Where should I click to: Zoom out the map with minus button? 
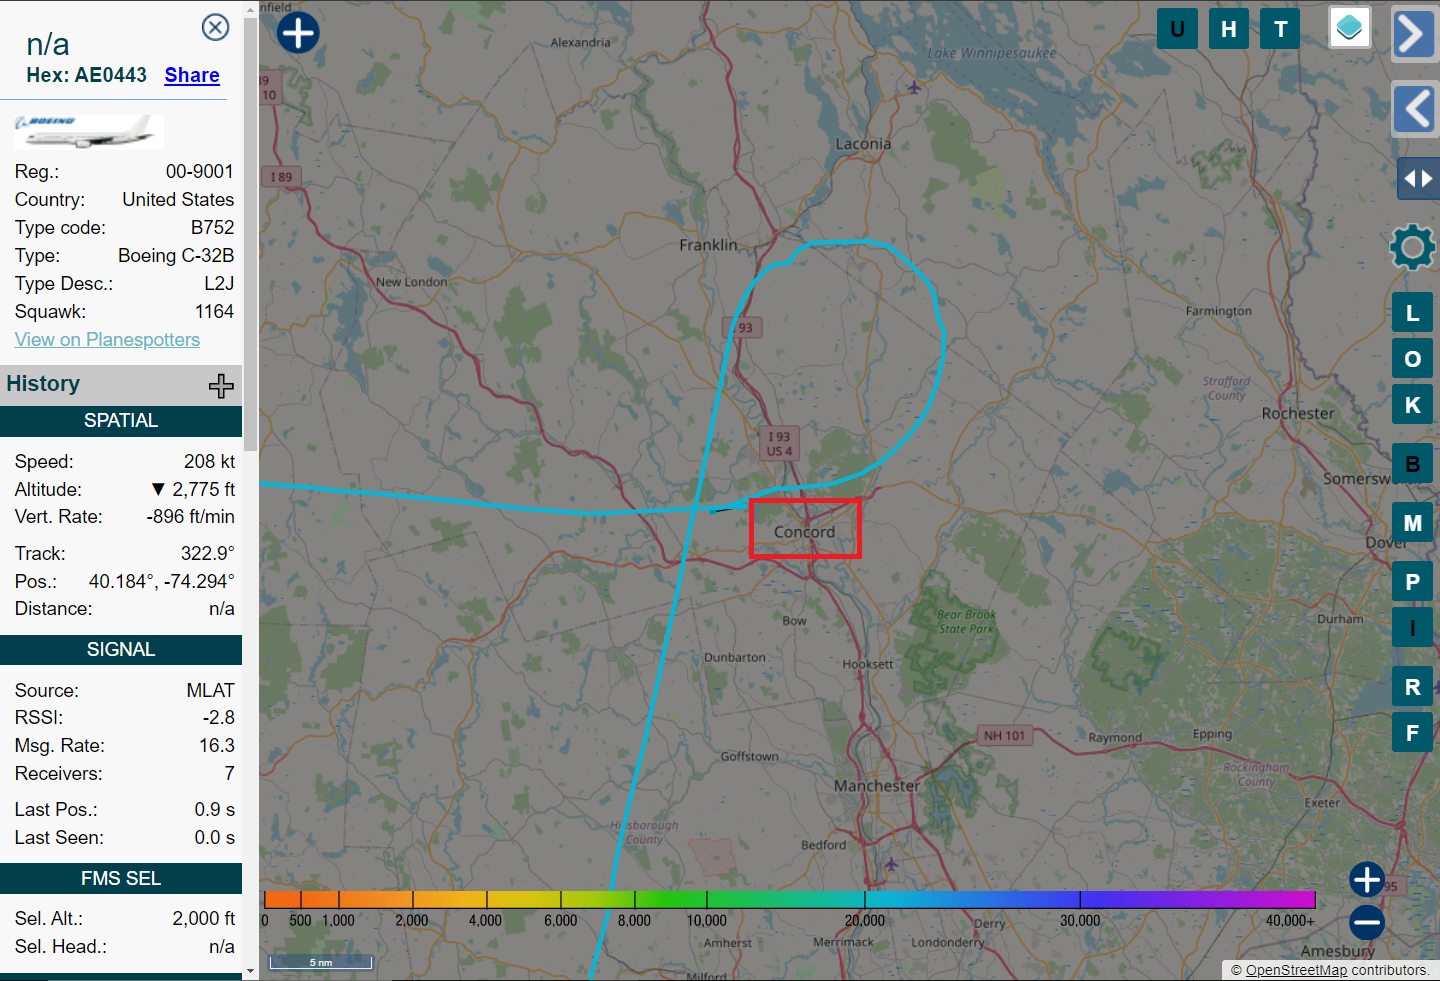pyautogui.click(x=1367, y=922)
